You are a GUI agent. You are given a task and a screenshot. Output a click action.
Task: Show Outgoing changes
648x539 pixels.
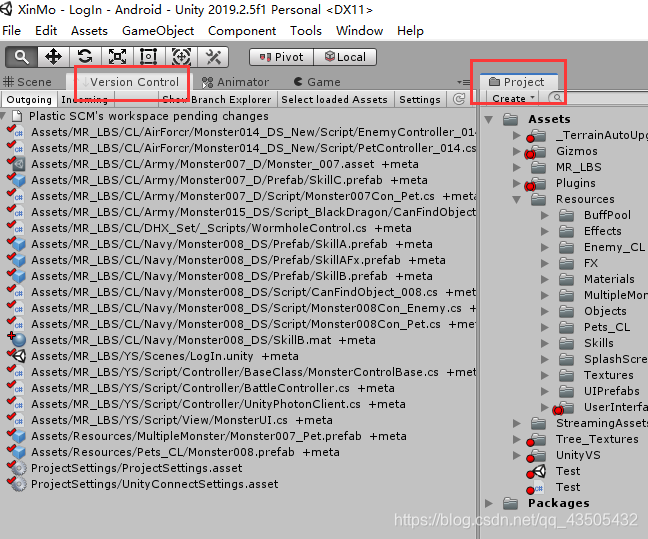29,100
